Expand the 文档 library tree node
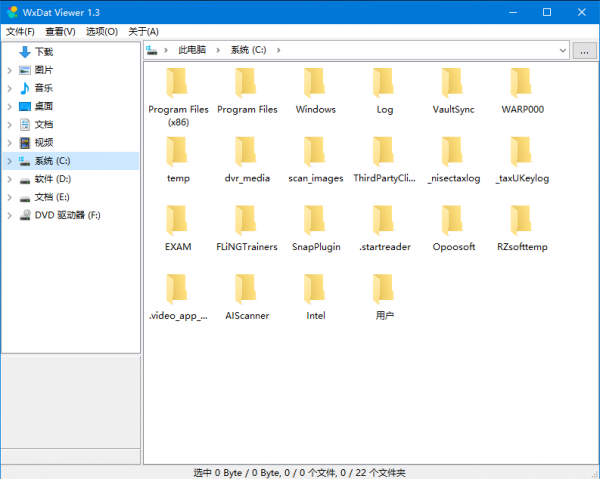 tap(10, 125)
